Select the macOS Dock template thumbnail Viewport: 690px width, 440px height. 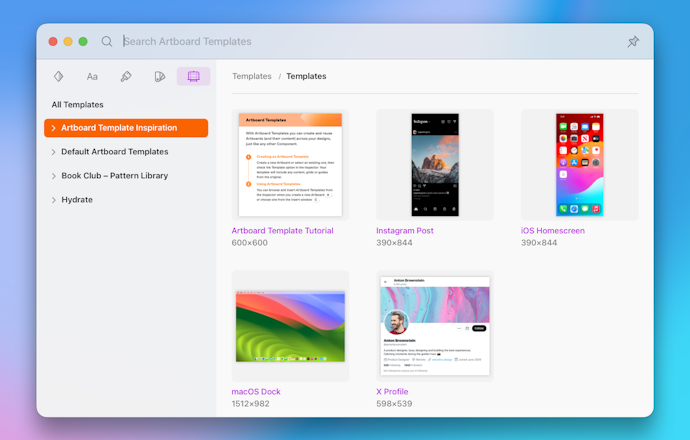[x=290, y=325]
